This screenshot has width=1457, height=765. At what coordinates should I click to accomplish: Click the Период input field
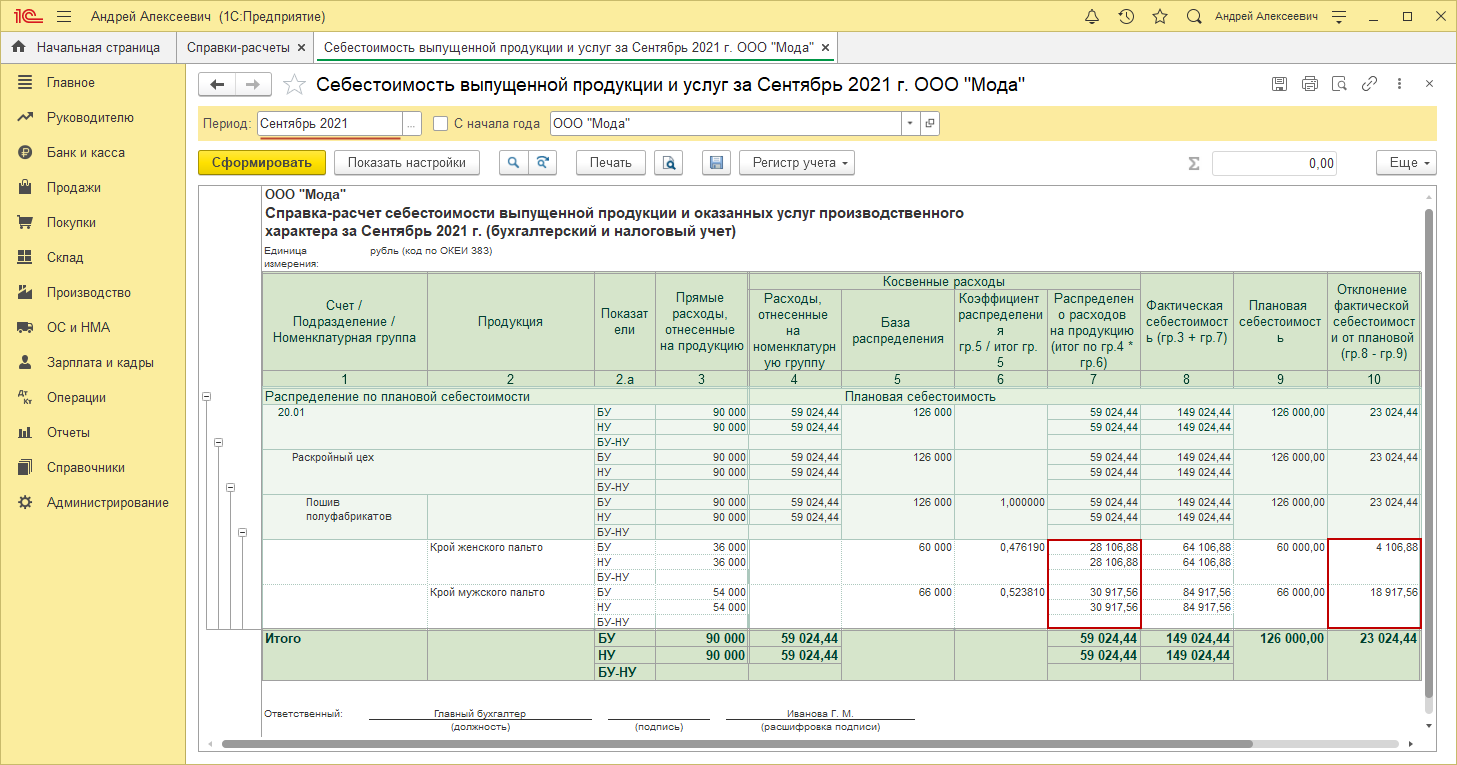tap(330, 123)
